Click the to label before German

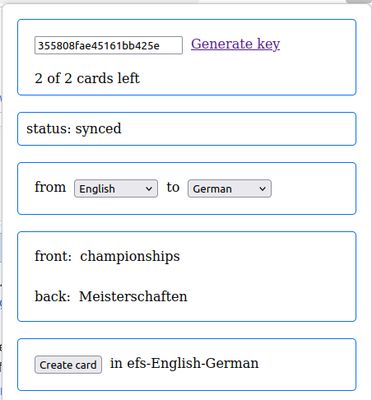[173, 187]
